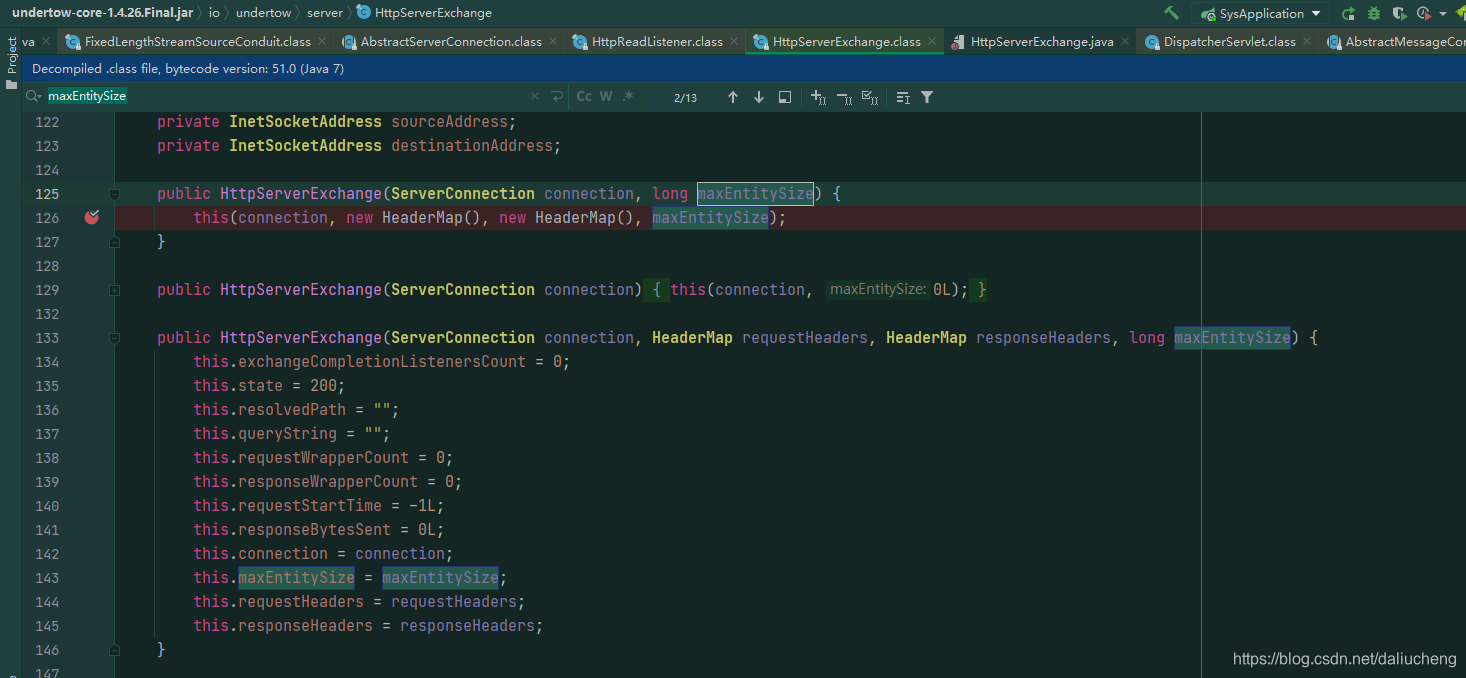Click the Project folder icon in sidebar
This screenshot has width=1466, height=678.
11,85
